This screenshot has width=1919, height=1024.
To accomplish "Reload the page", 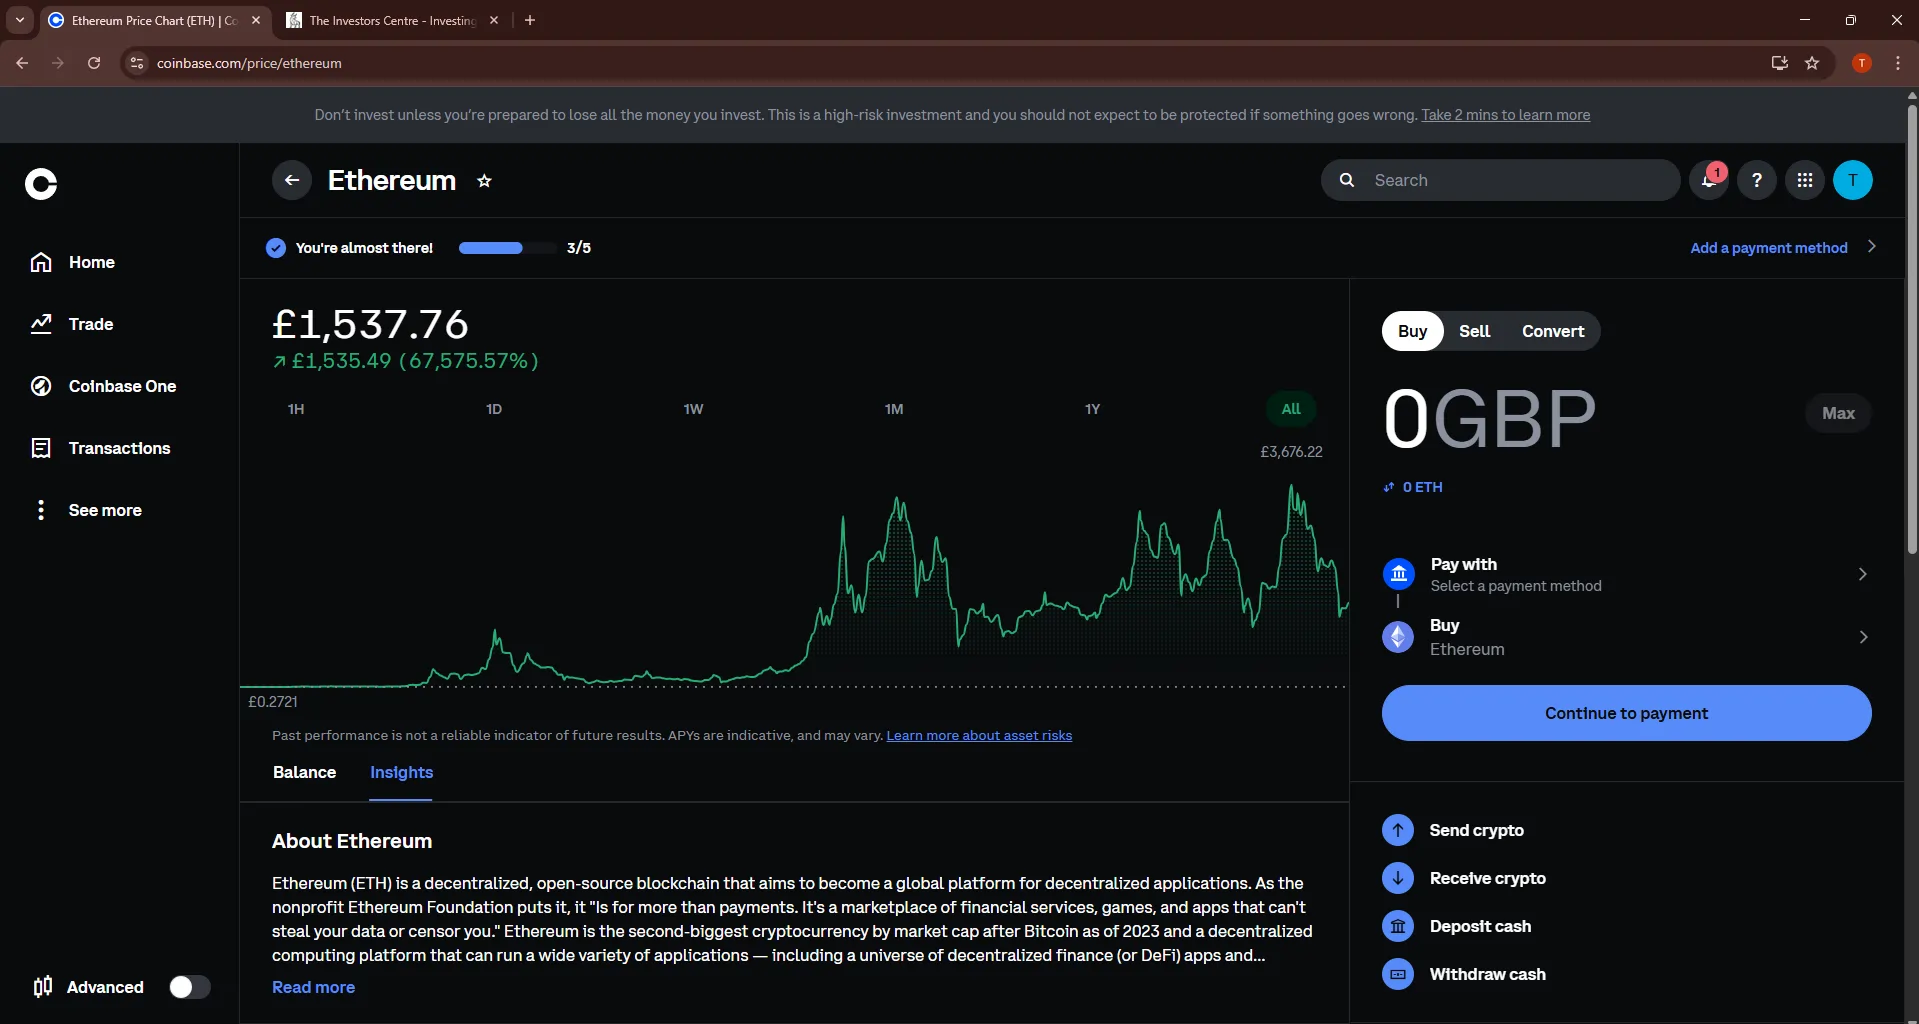I will [94, 63].
